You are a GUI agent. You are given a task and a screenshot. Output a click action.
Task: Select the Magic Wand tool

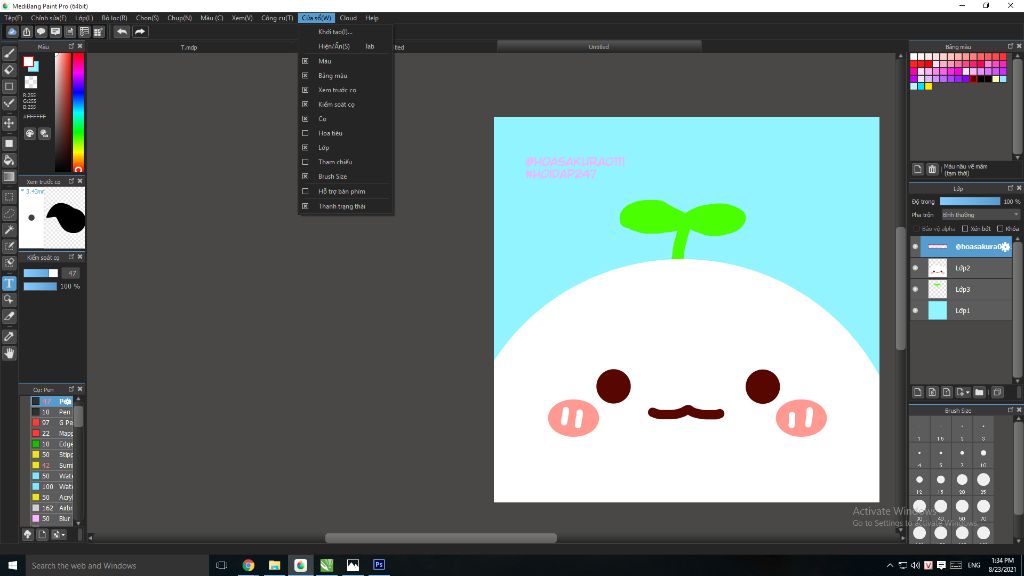(x=9, y=230)
